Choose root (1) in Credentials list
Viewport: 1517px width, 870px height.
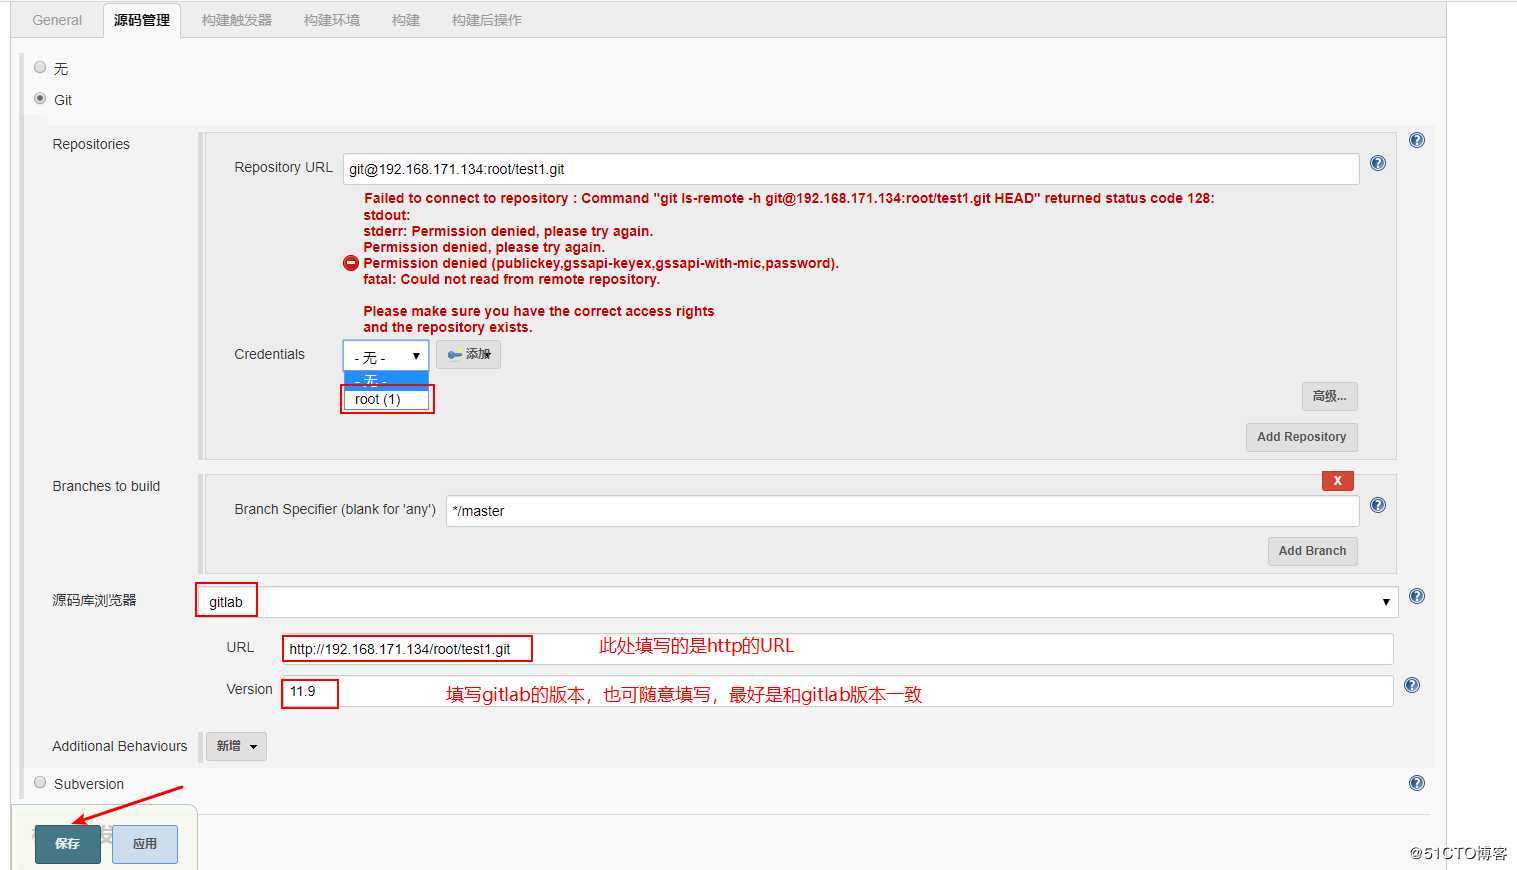[386, 399]
